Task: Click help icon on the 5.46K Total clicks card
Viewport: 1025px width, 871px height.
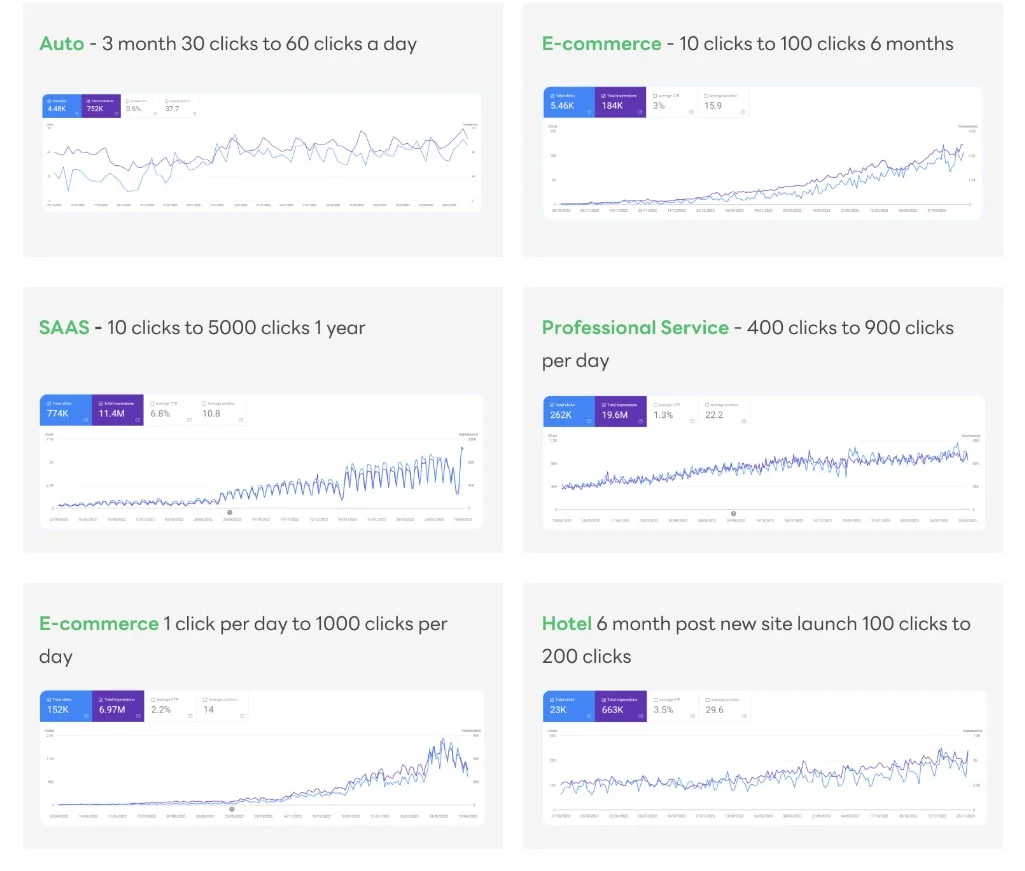Action: click(589, 112)
